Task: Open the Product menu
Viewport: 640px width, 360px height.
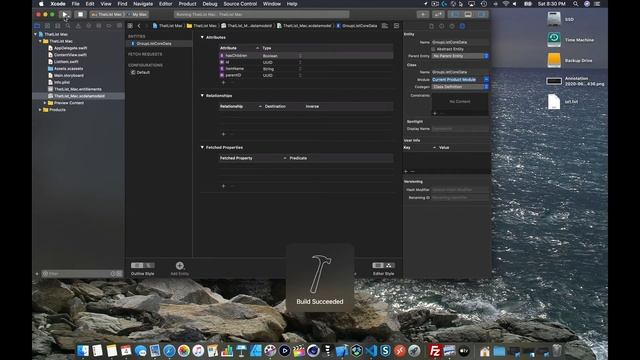Action: tap(187, 4)
